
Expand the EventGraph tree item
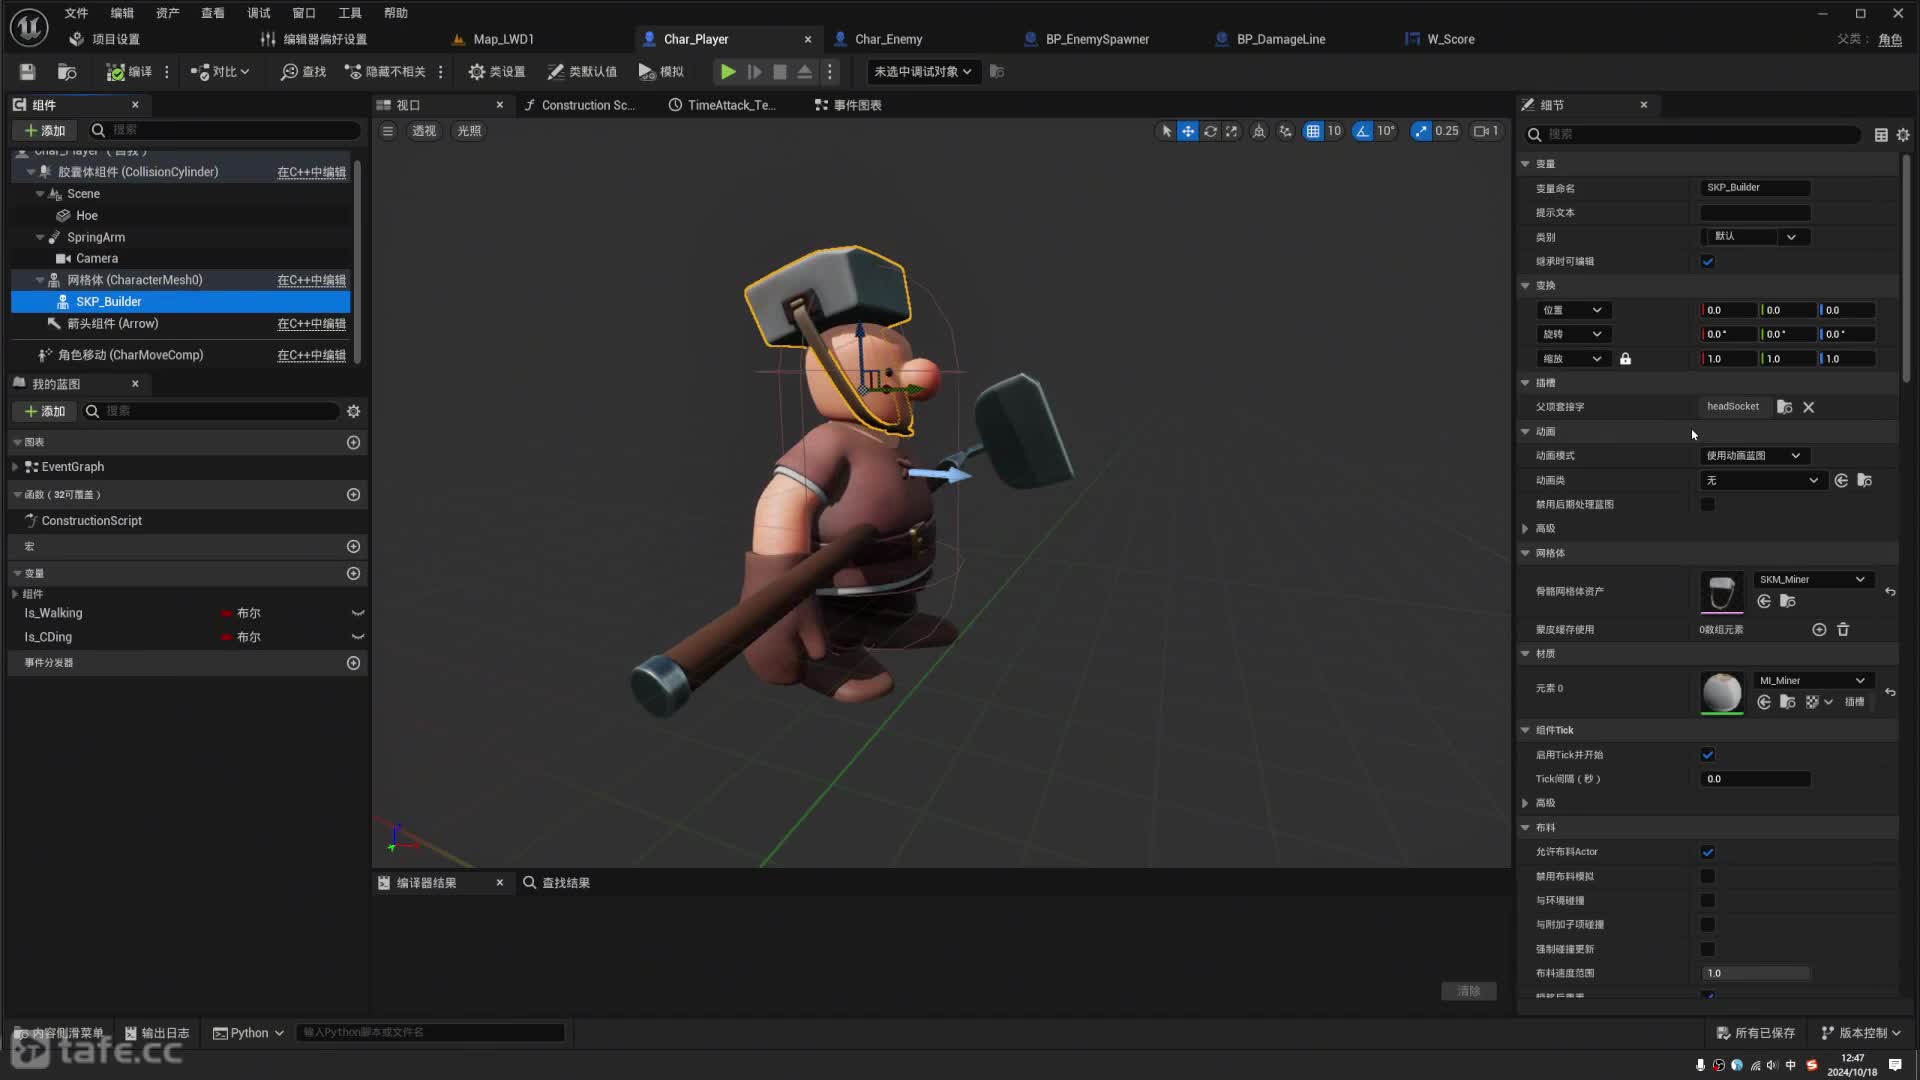[15, 467]
